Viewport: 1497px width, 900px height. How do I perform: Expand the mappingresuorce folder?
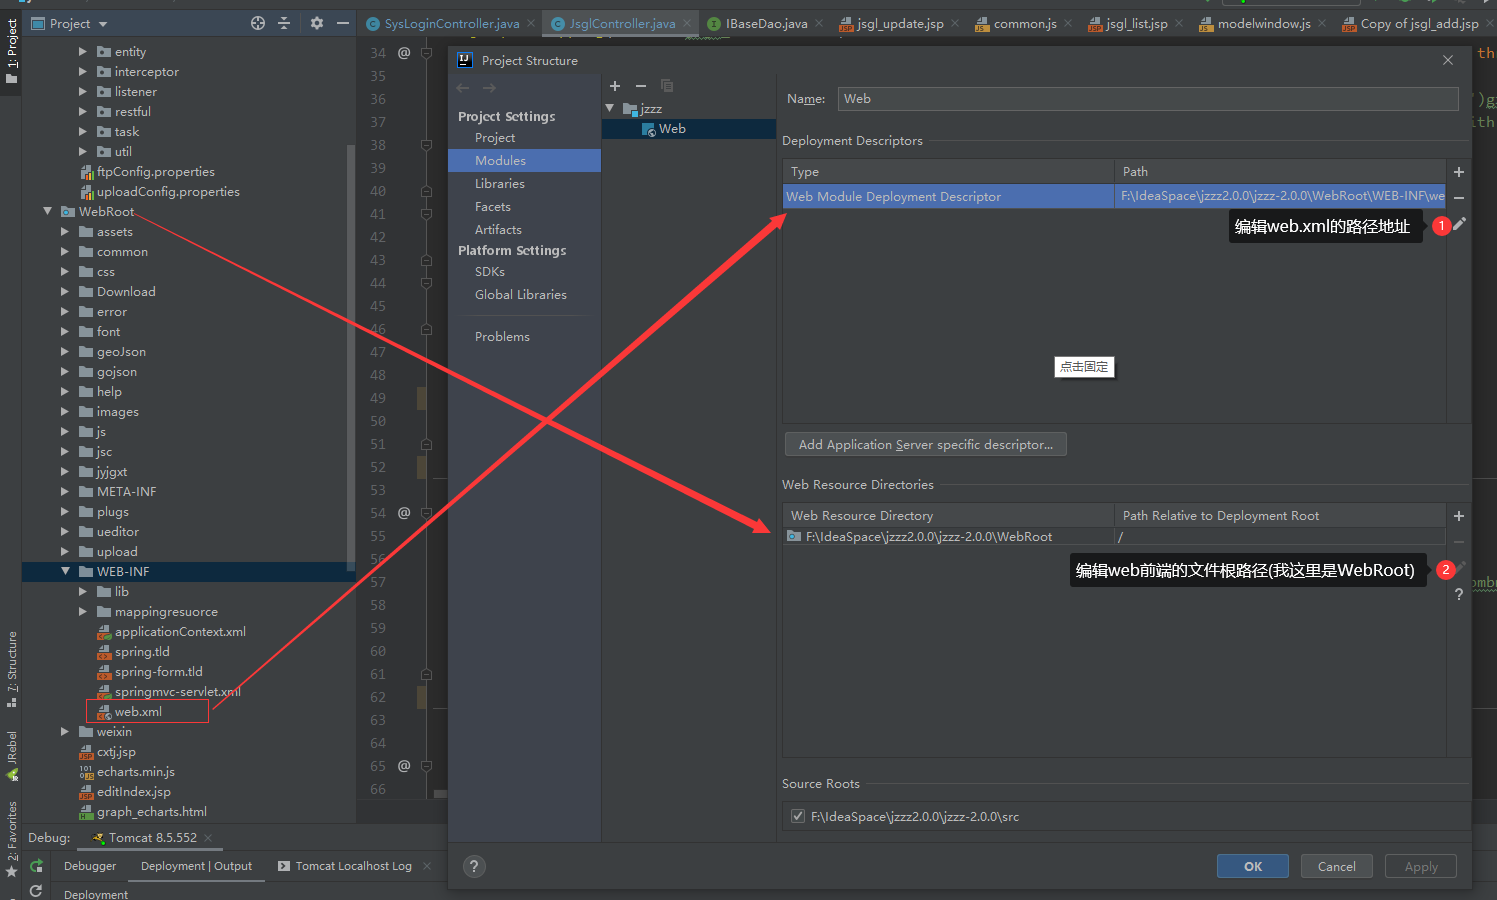[83, 611]
